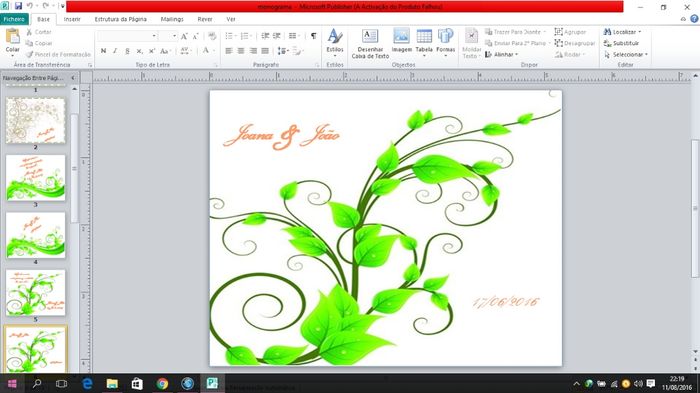This screenshot has height=393, width=700.
Task: Open the Localizar dropdown arrow
Action: (x=640, y=32)
